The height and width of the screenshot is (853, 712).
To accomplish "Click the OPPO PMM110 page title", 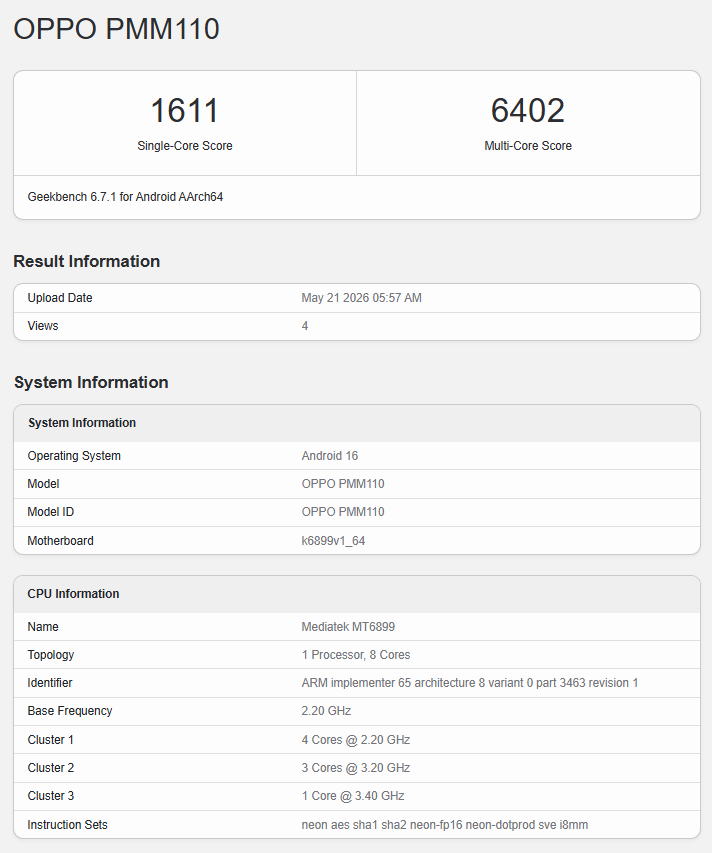I will pyautogui.click(x=116, y=29).
